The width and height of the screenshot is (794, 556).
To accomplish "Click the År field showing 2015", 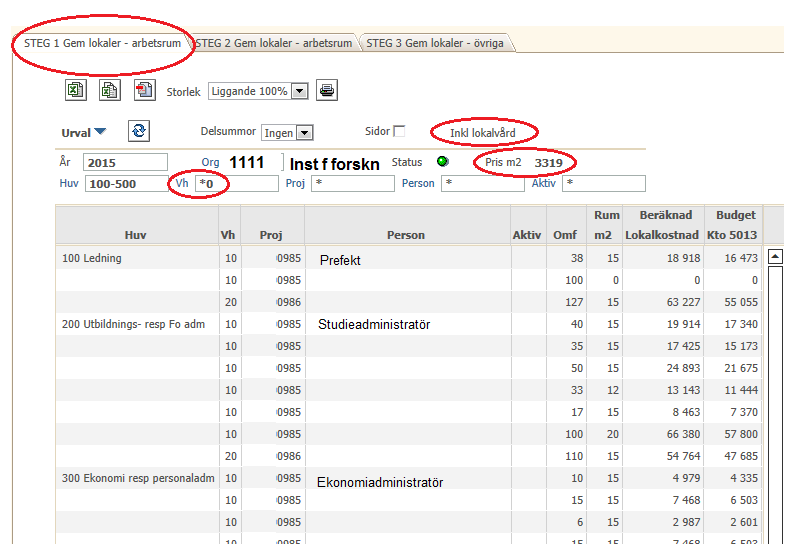I will click(x=125, y=163).
